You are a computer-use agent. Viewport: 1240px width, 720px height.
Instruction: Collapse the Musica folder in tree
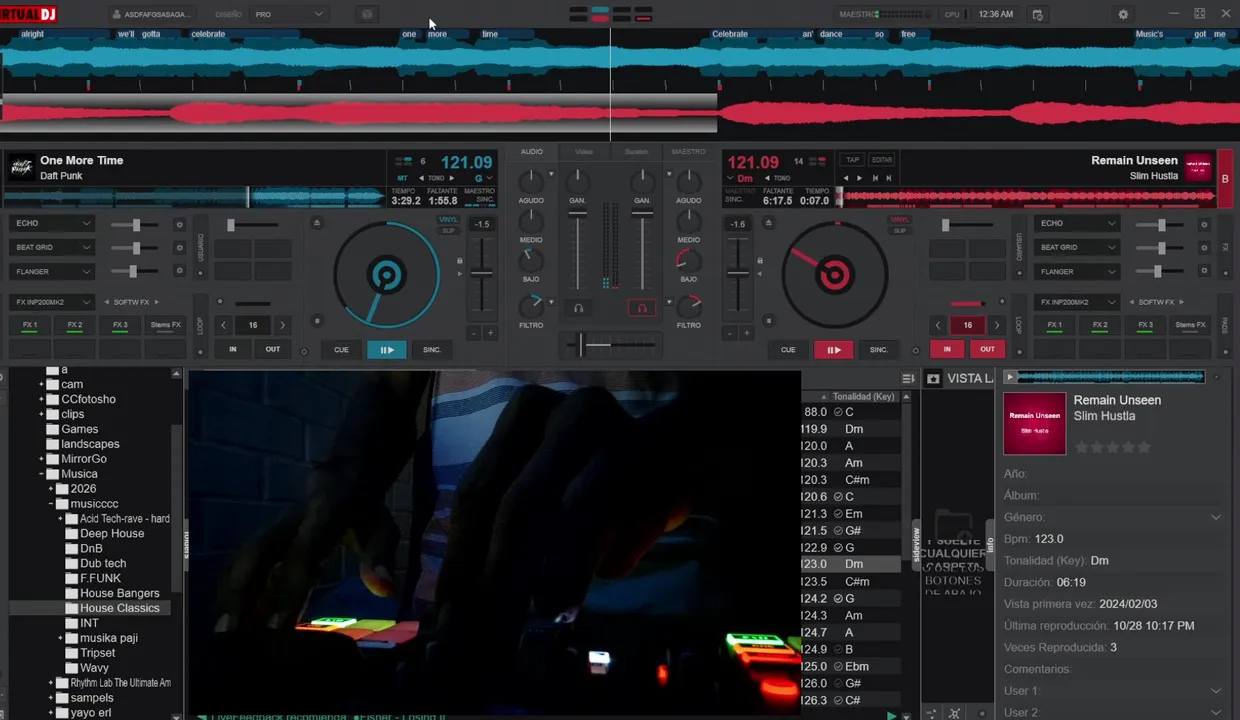tap(42, 474)
